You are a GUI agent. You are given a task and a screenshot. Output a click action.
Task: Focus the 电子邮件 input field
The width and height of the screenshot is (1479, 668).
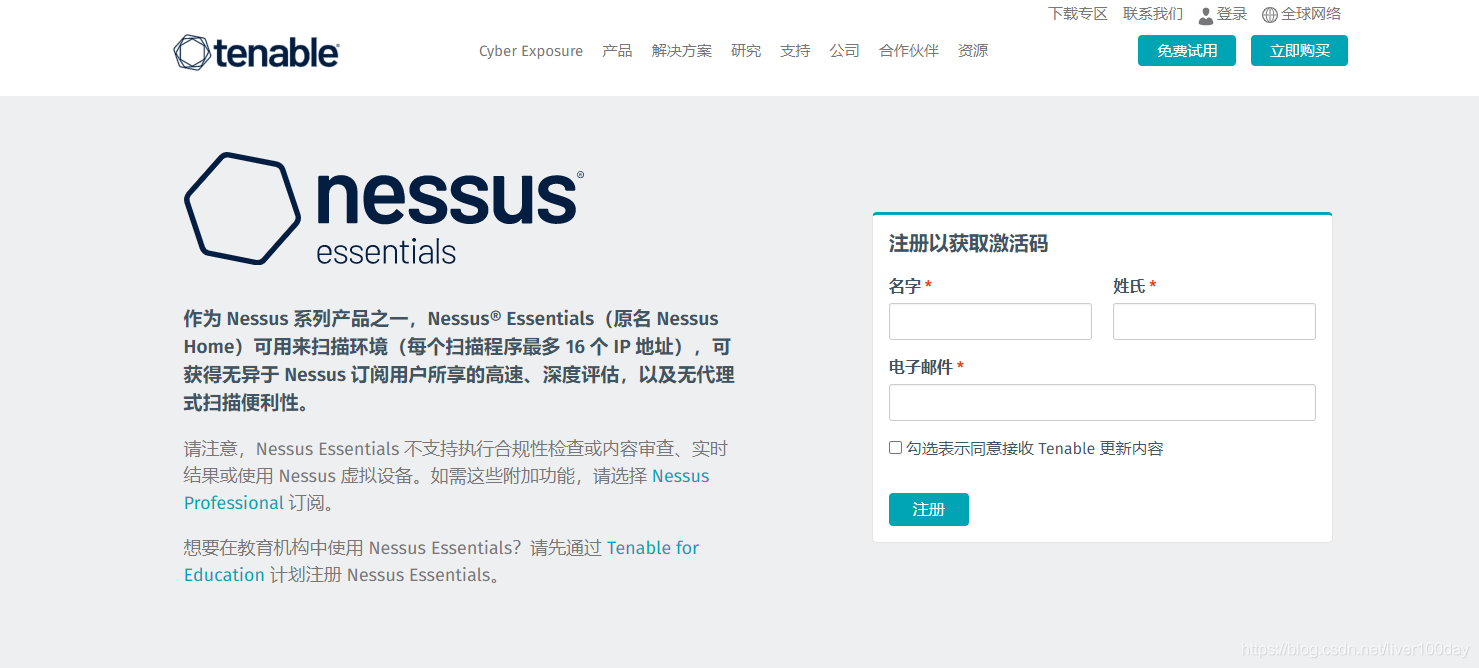click(x=1102, y=403)
